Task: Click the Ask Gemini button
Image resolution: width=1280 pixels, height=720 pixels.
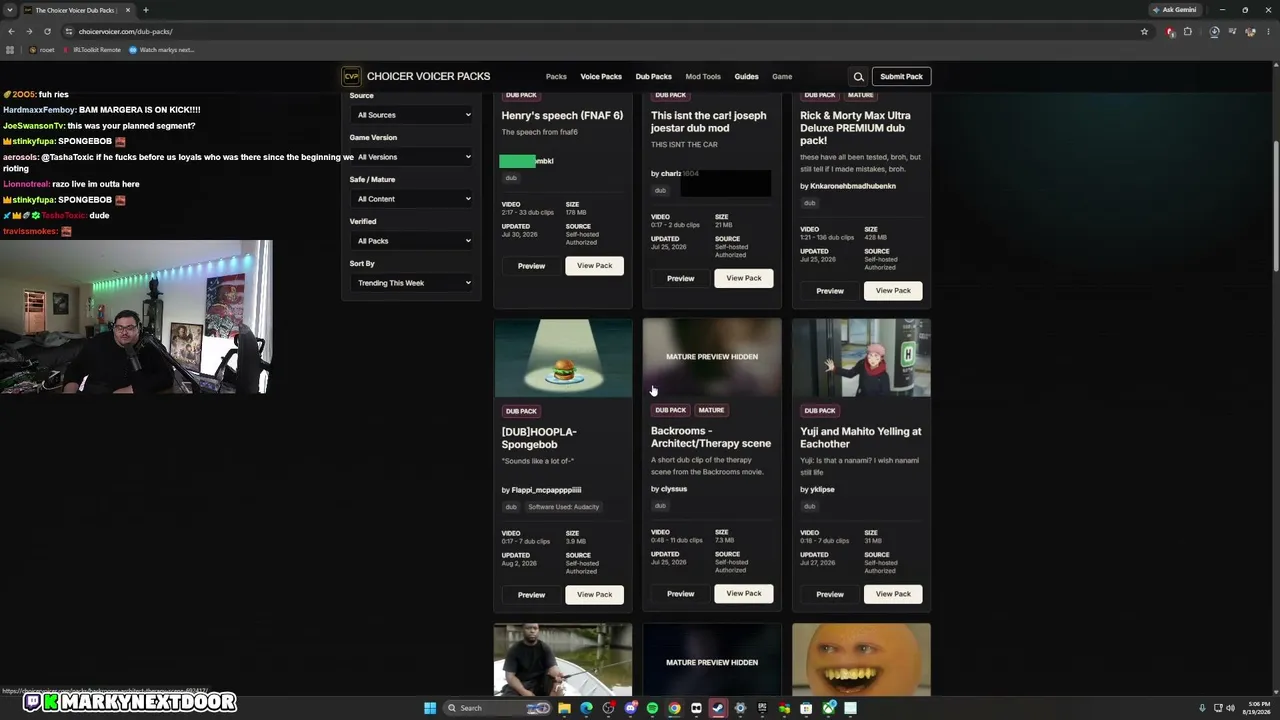Action: (x=1174, y=10)
